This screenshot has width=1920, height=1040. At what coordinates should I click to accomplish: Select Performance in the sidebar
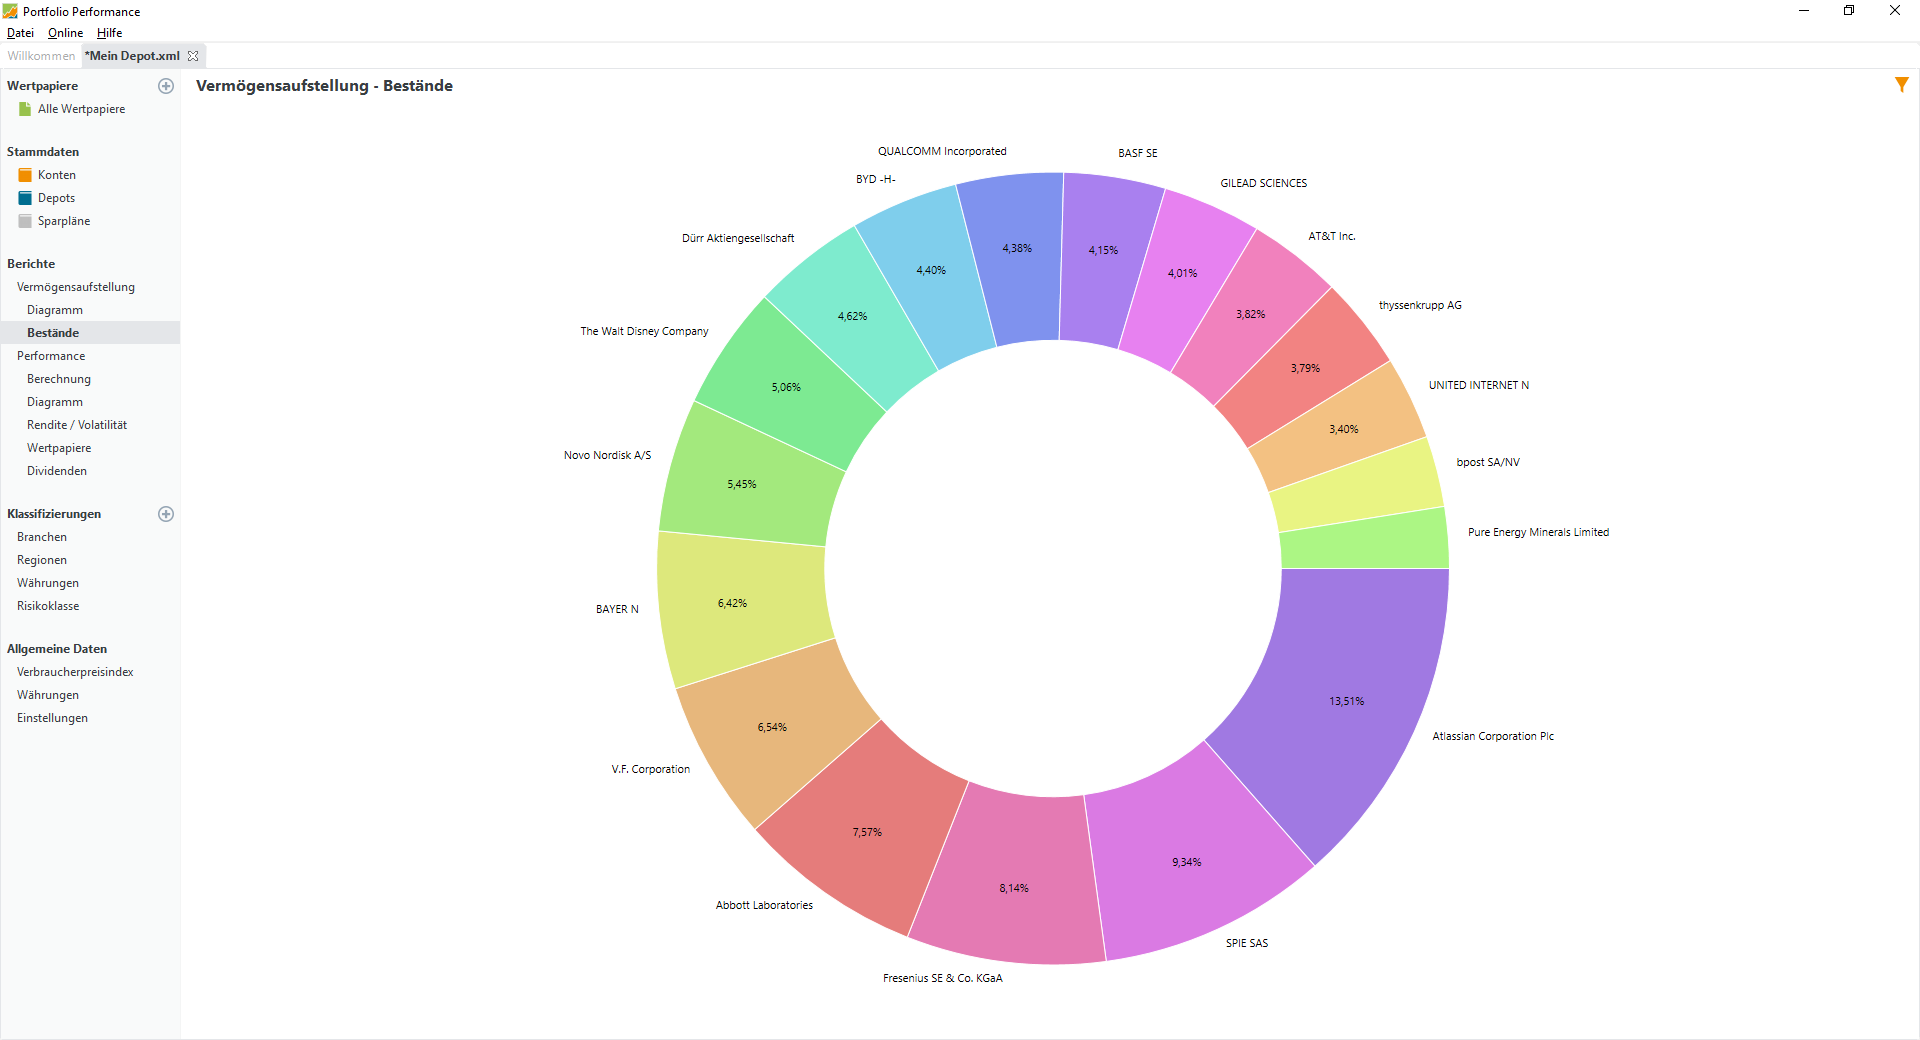coord(51,356)
